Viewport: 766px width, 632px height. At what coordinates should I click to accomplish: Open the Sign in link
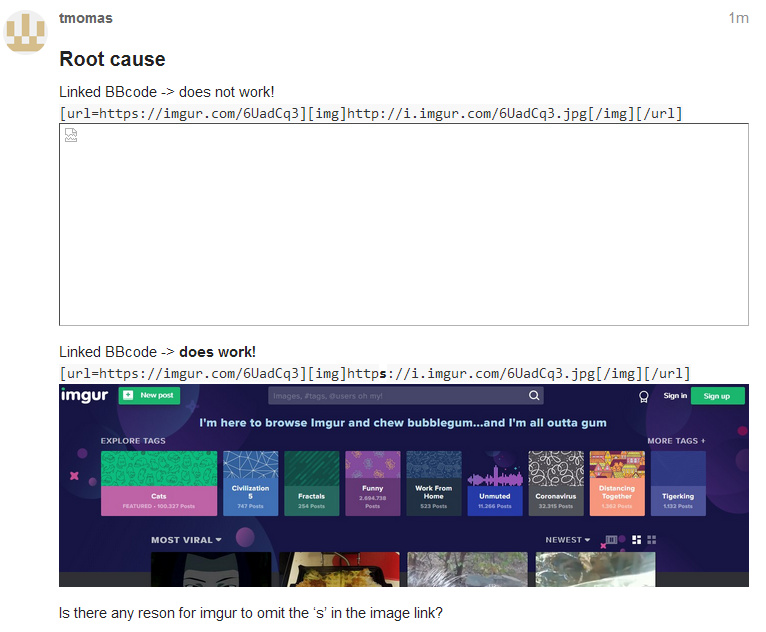pos(675,396)
